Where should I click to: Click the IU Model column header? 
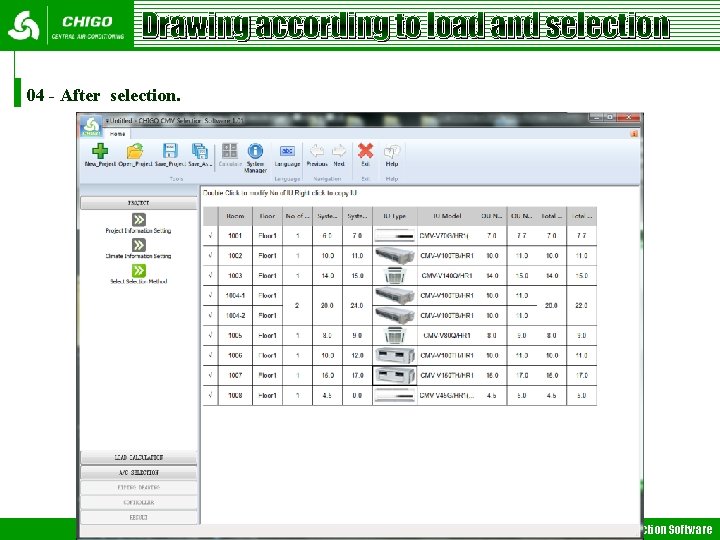pyautogui.click(x=447, y=216)
